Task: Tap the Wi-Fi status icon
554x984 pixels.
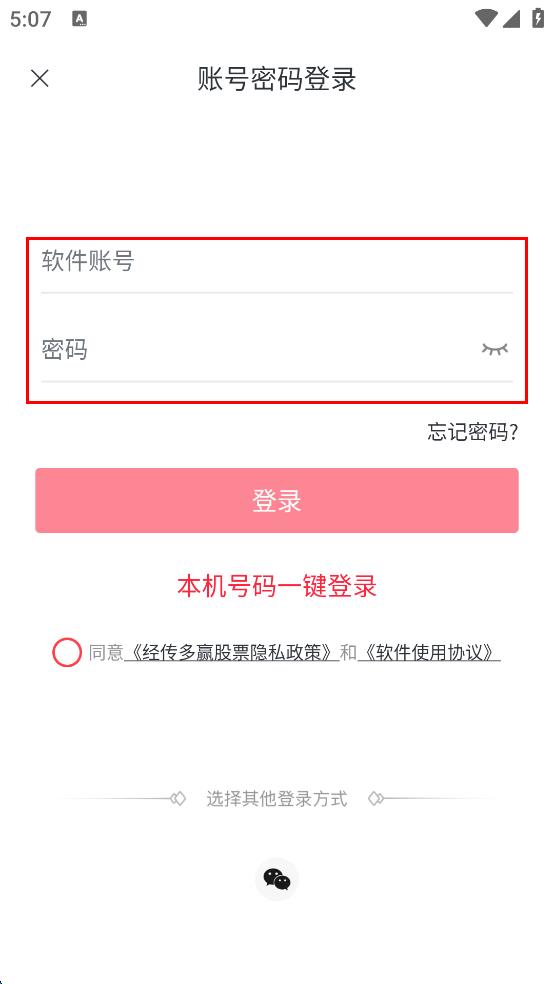Action: click(486, 18)
